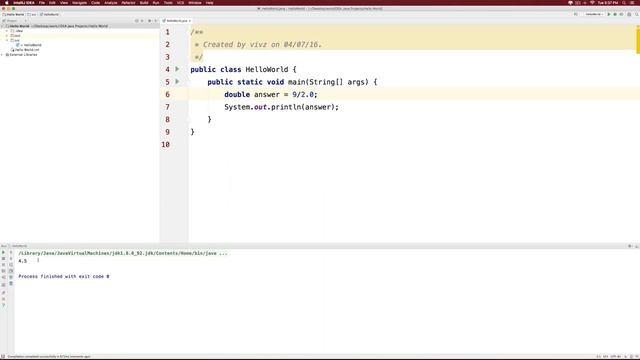Screen dimensions: 640x360
Task: Collapse the src folder in the project tree
Action: click(x=7, y=40)
